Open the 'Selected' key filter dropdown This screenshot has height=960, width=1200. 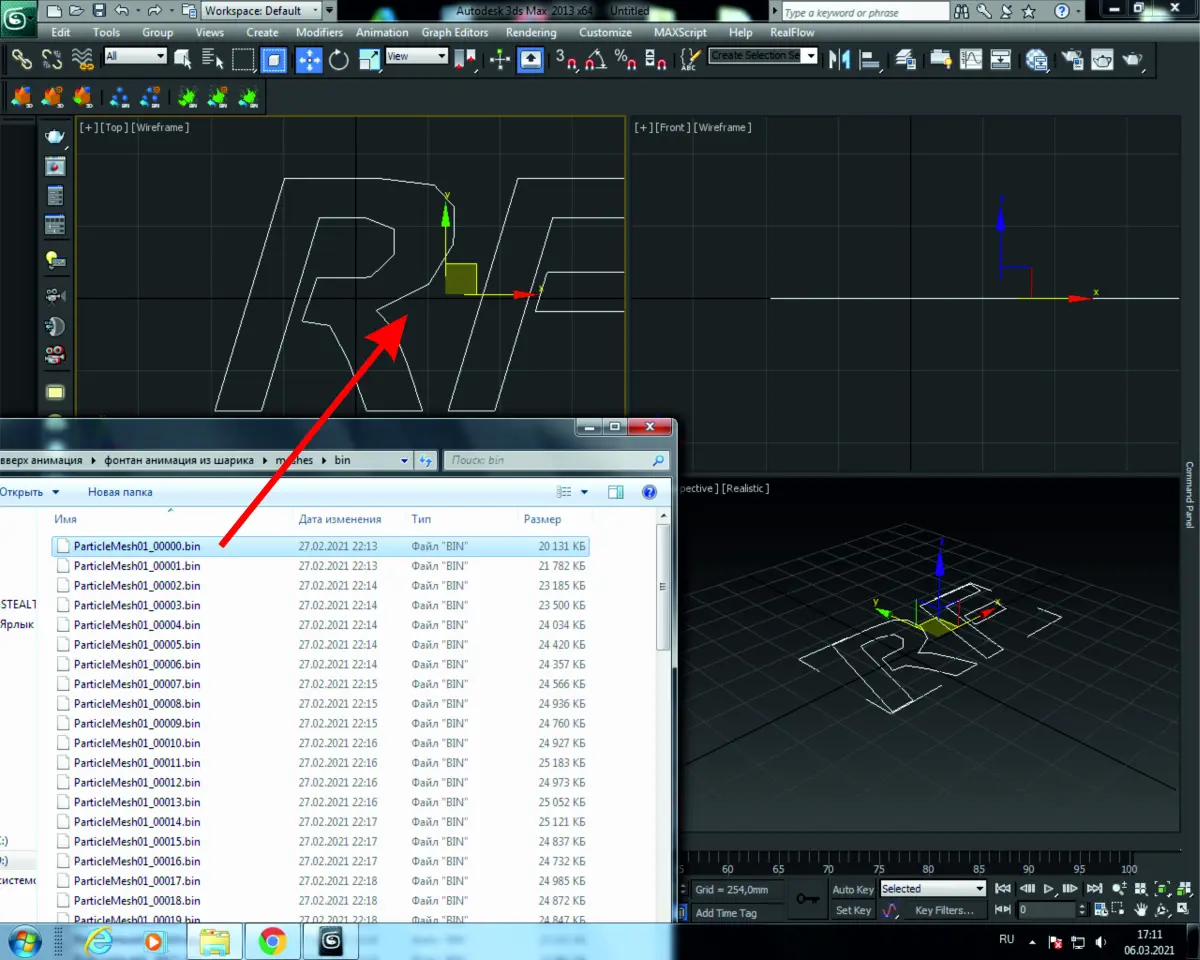click(x=932, y=889)
